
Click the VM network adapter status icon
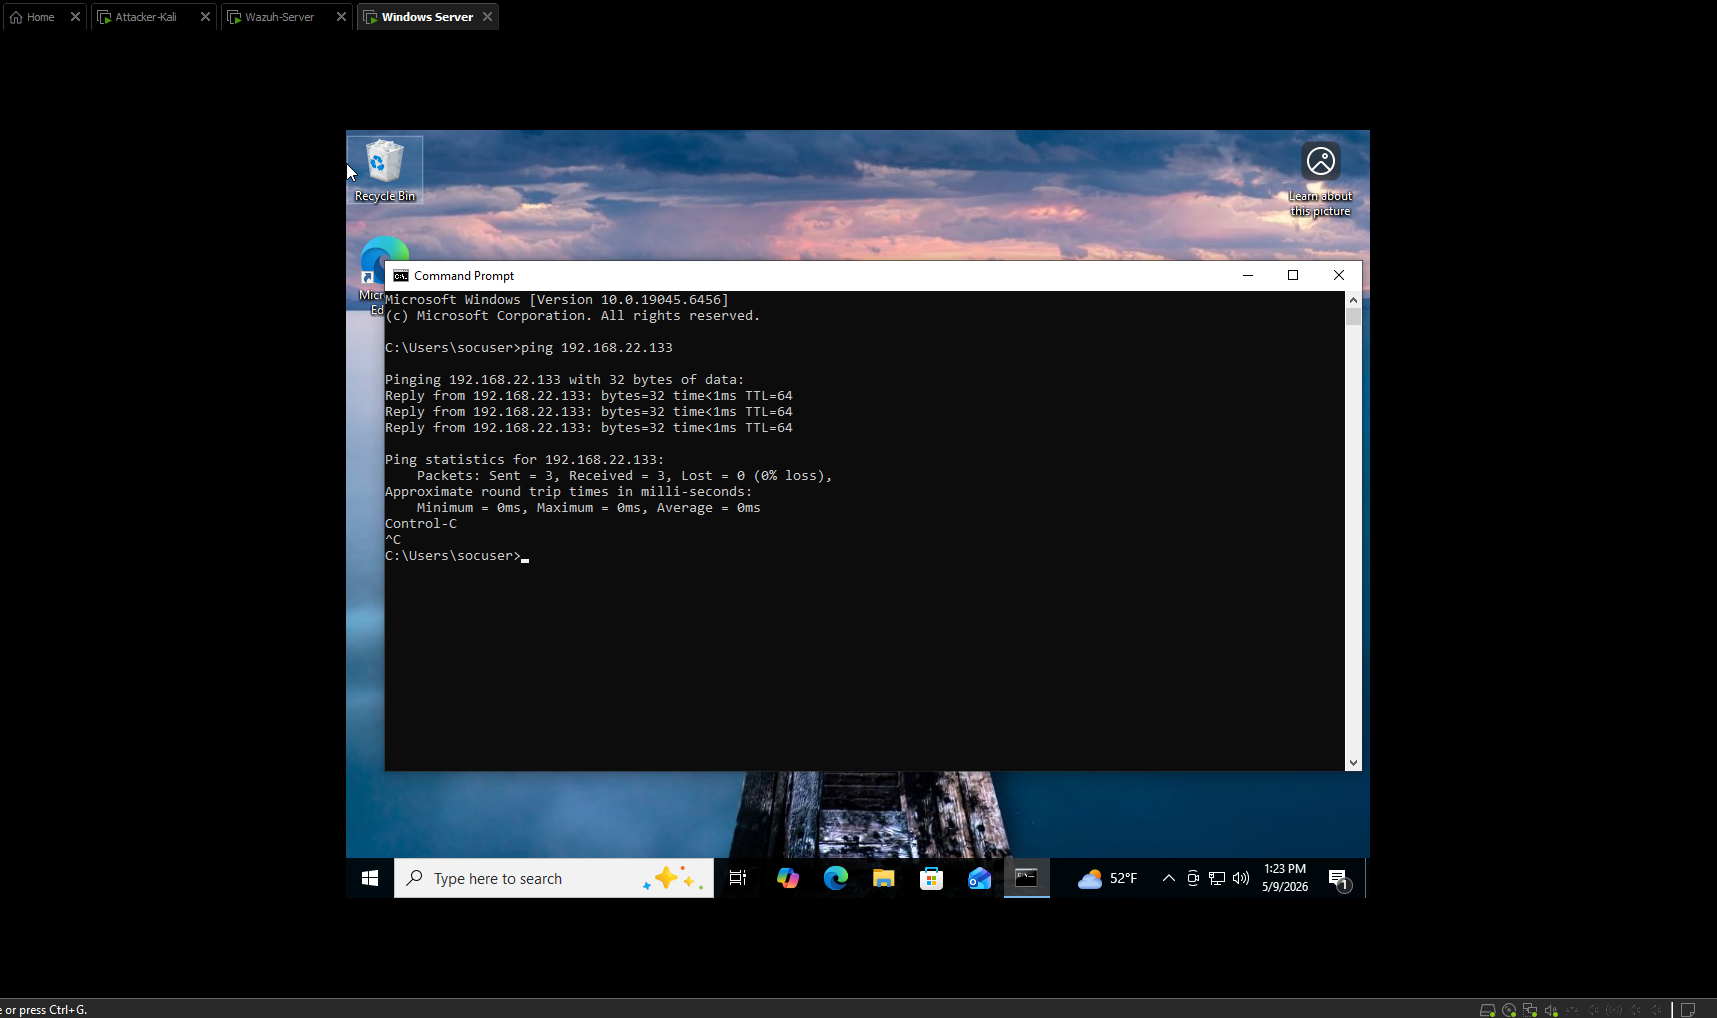[x=1530, y=1010]
